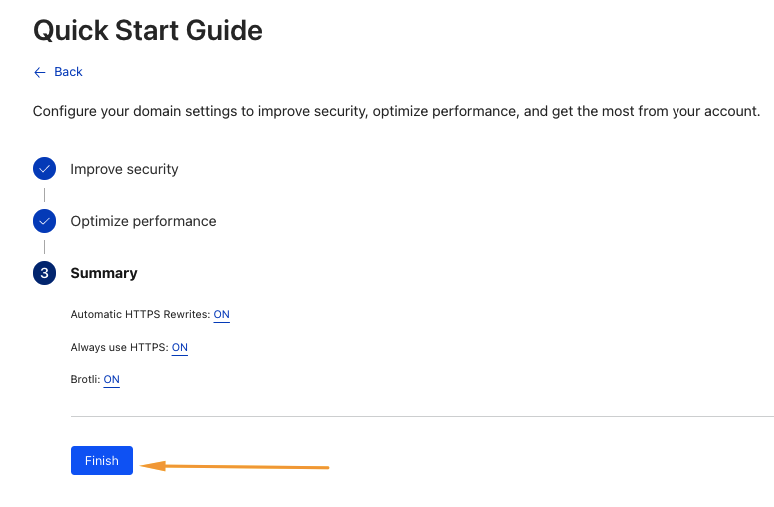Click the domain settings description paragraph

[x=396, y=111]
